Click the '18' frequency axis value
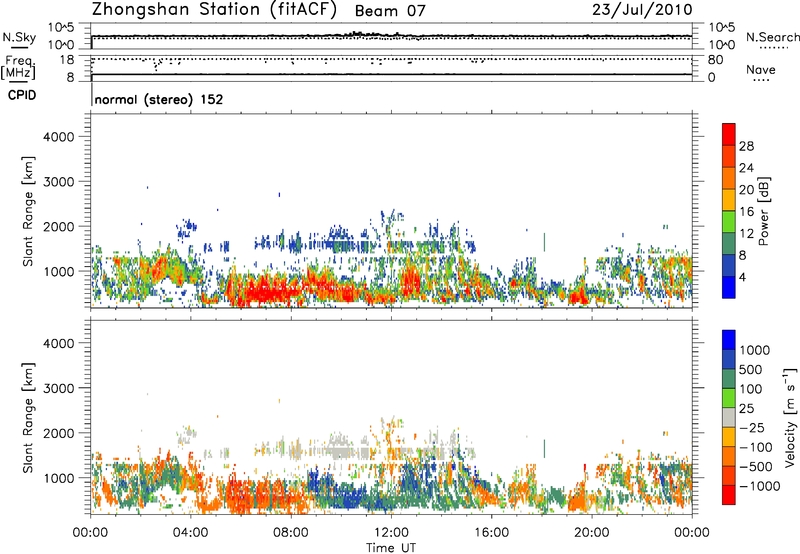Screen dimensions: 800x554 point(67,60)
